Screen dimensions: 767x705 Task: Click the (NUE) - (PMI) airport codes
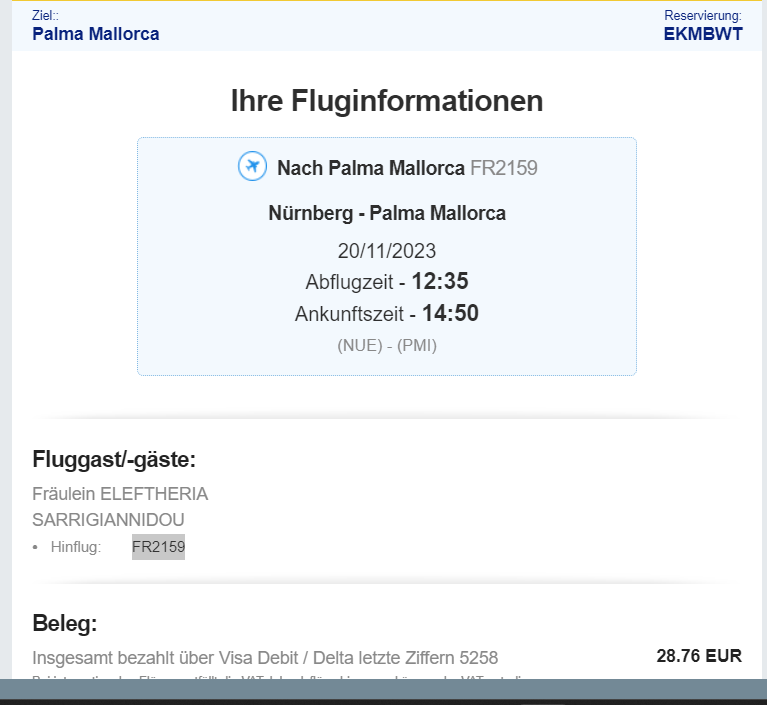pyautogui.click(x=387, y=346)
